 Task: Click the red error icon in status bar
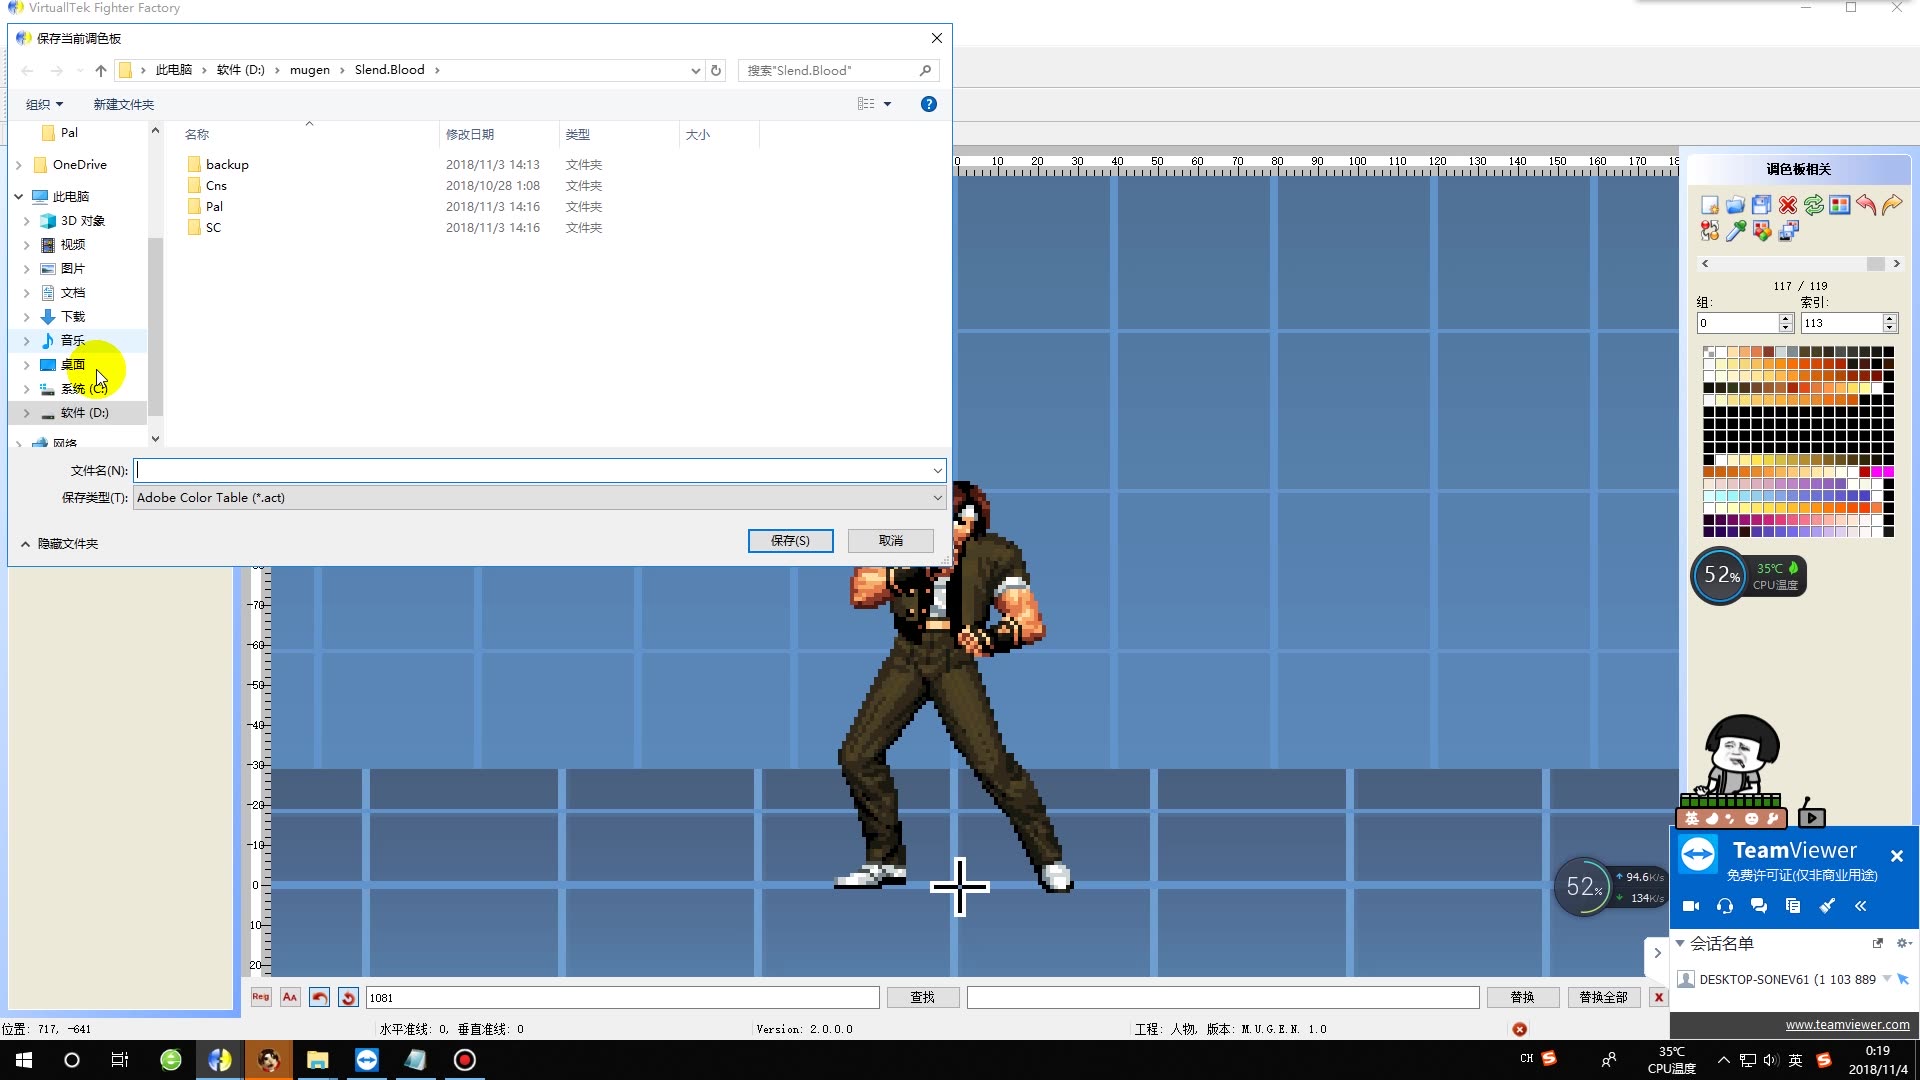(1520, 1029)
